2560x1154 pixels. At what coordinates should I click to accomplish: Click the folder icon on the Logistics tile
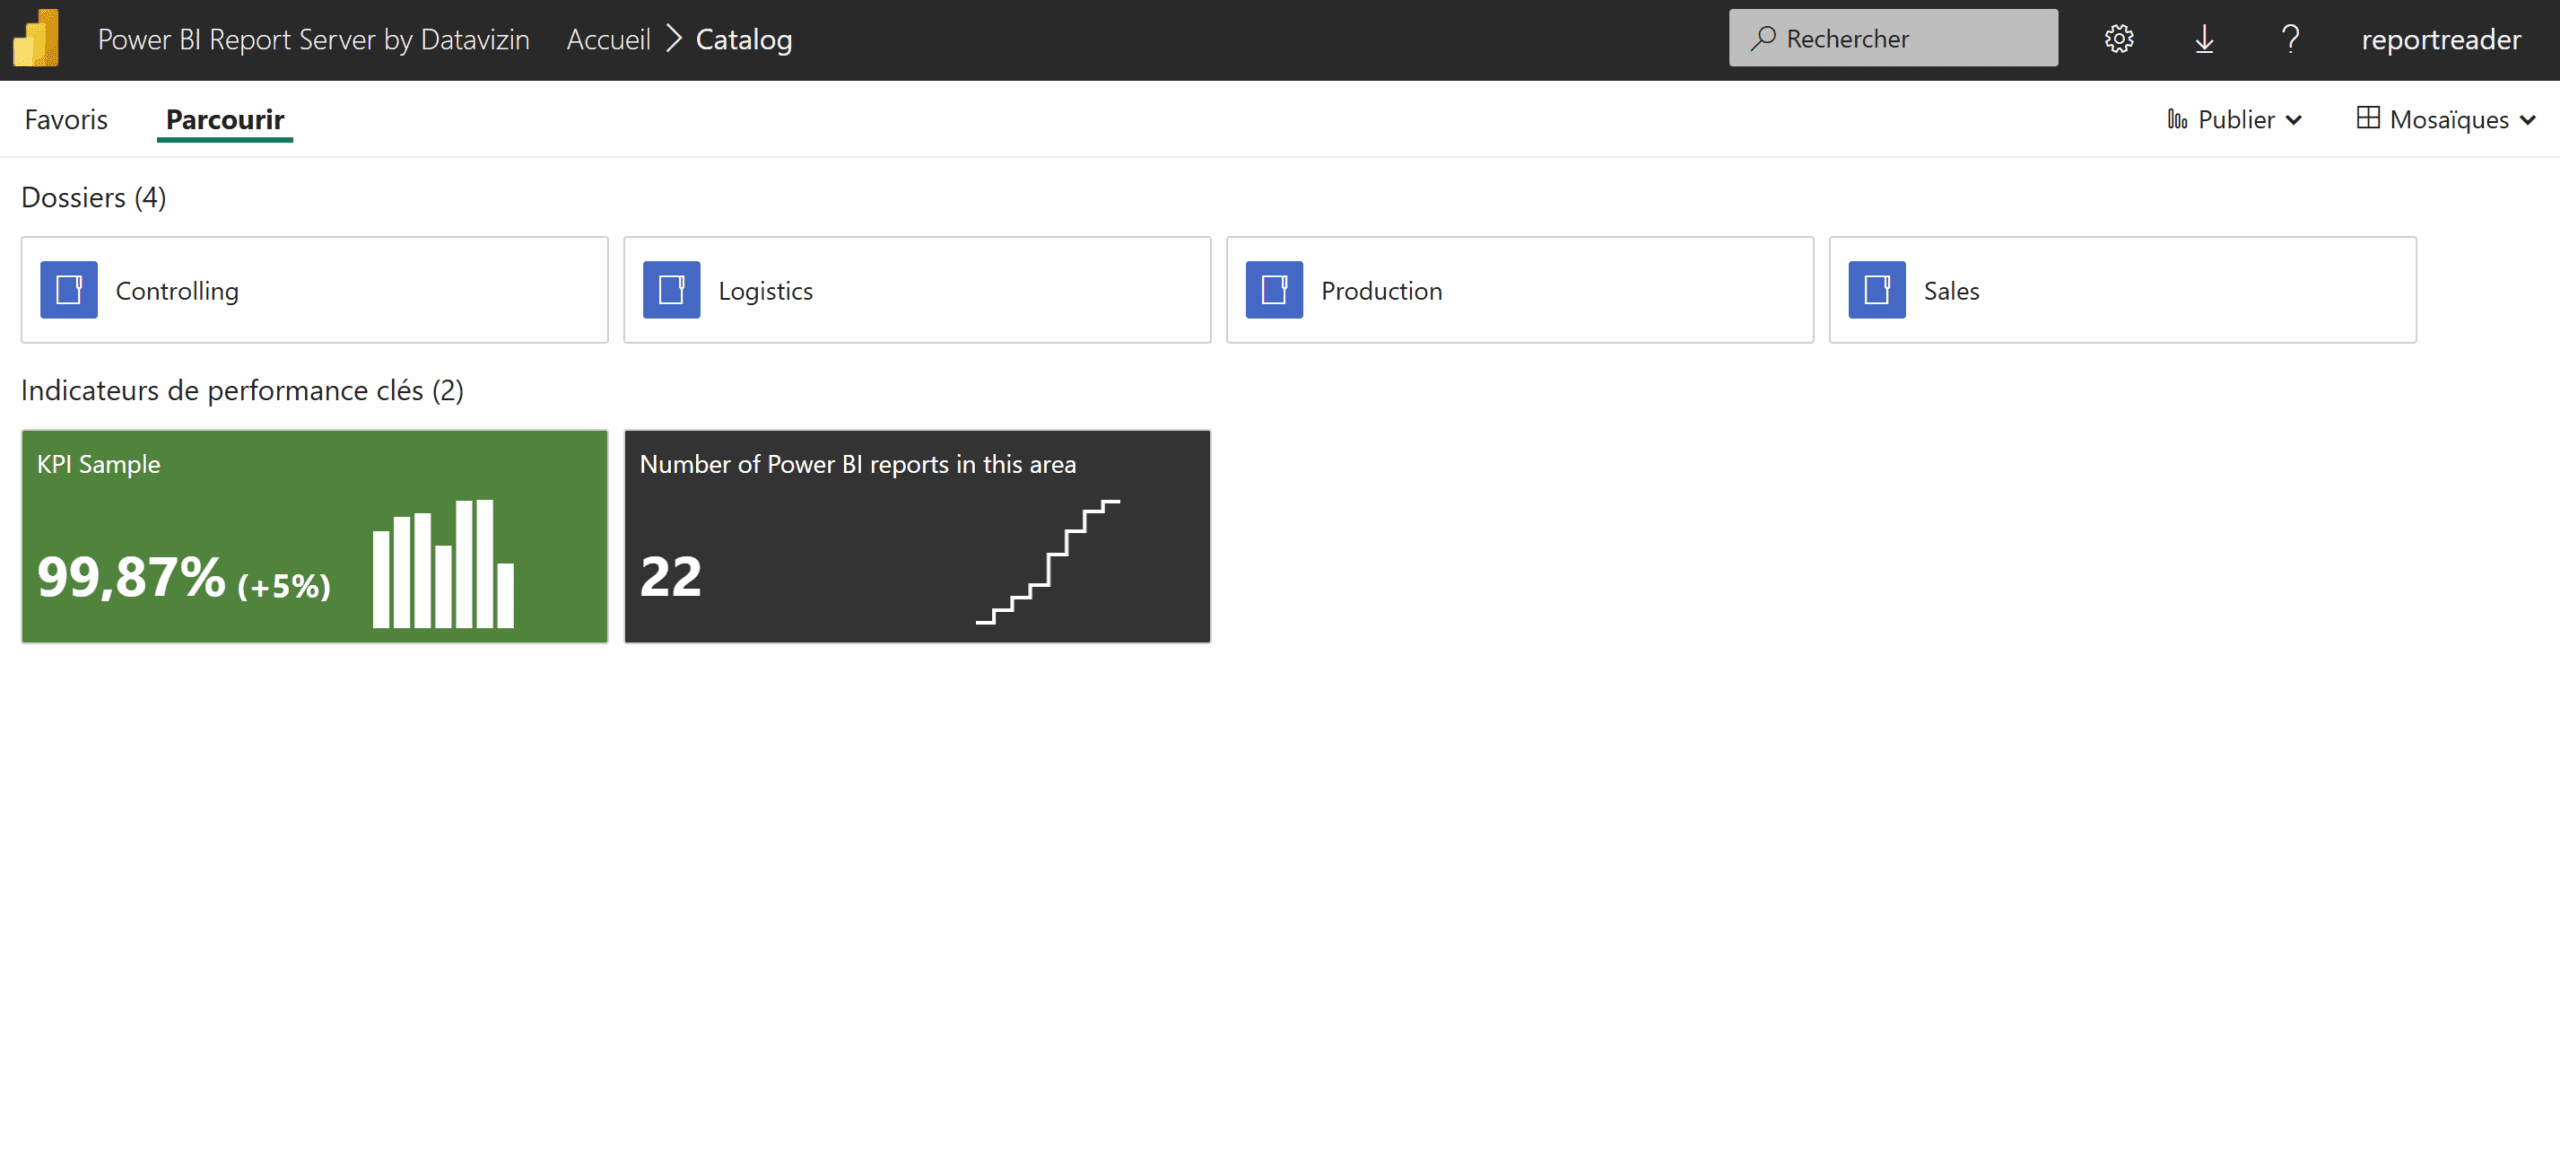click(672, 289)
